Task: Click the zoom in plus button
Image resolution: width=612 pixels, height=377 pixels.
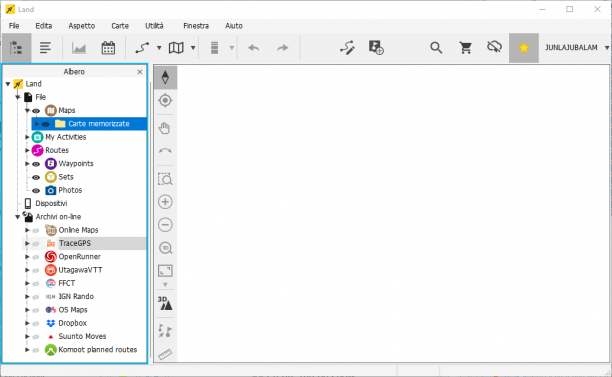Action: pyautogui.click(x=165, y=202)
